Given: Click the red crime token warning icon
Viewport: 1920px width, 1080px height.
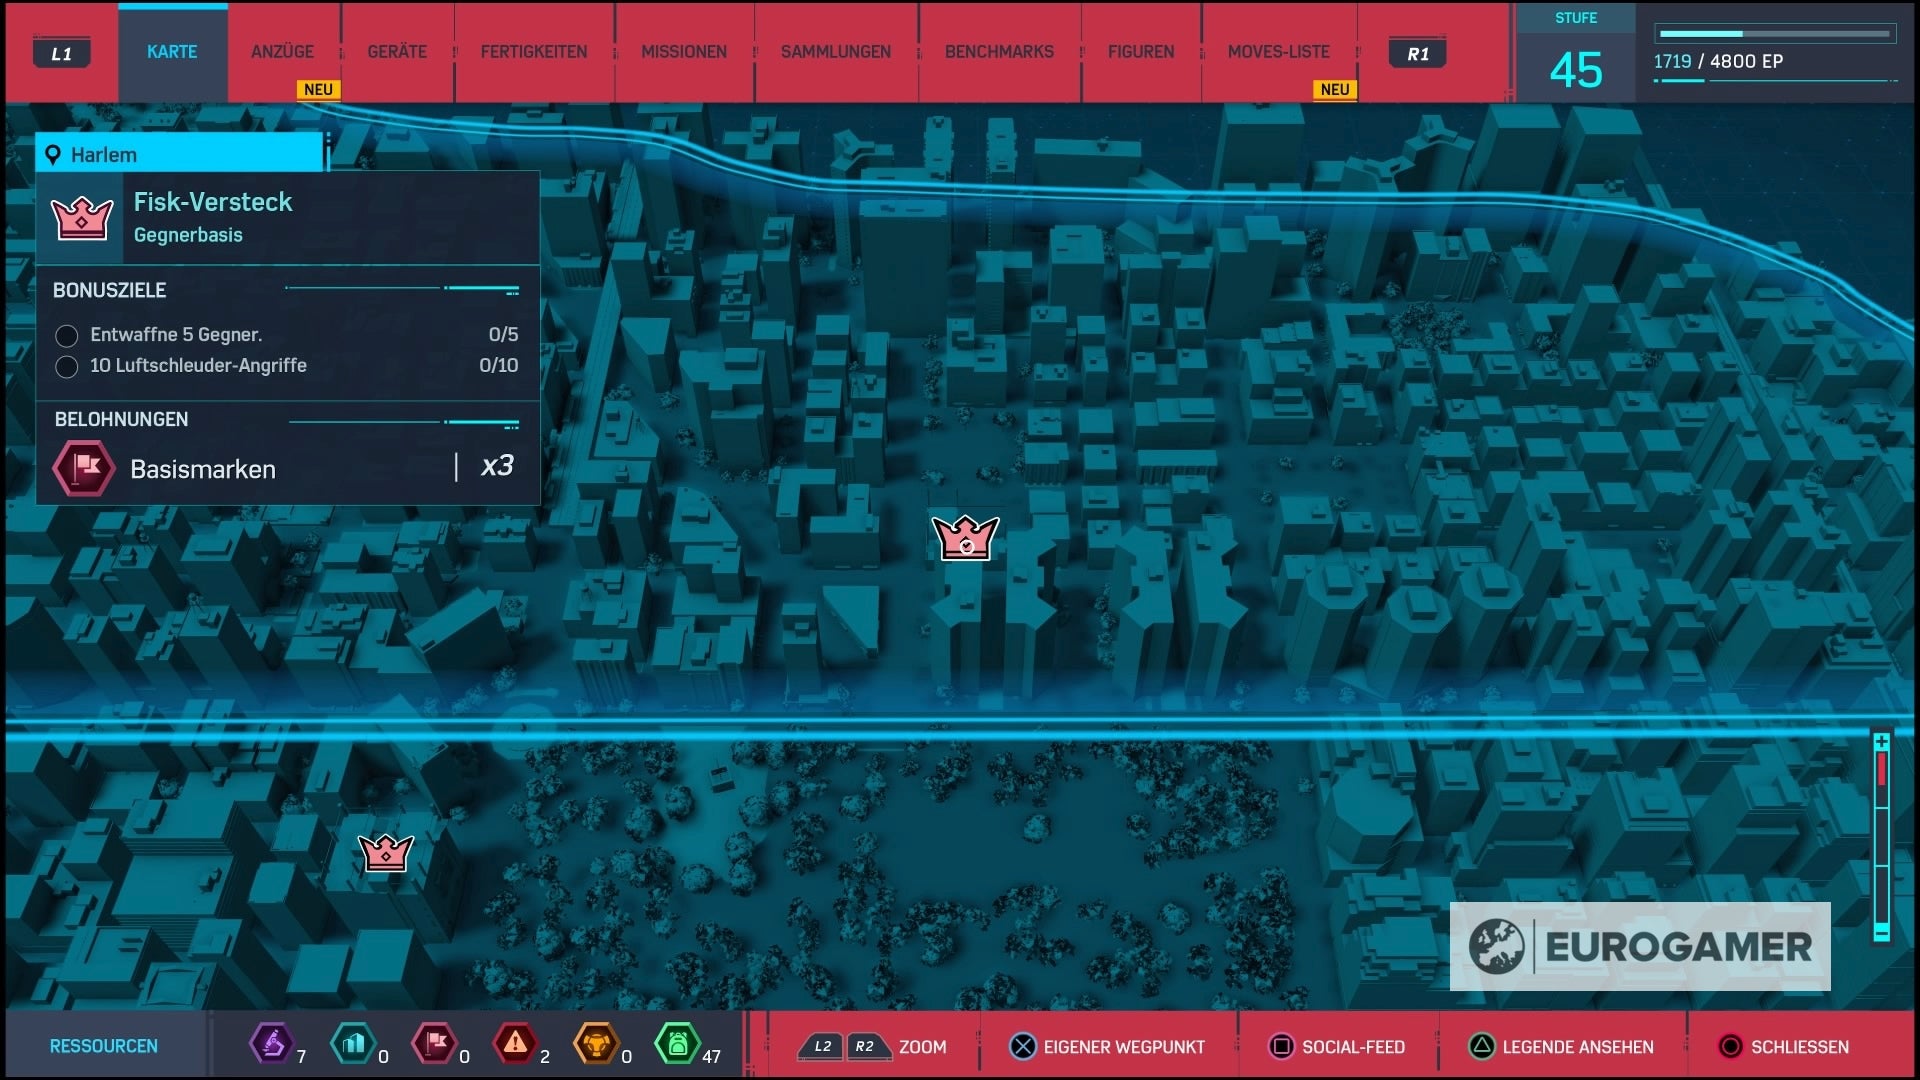Looking at the screenshot, I should point(515,1044).
